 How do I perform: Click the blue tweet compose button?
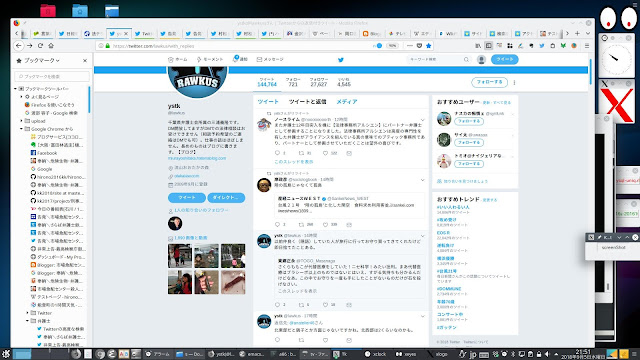point(504,60)
